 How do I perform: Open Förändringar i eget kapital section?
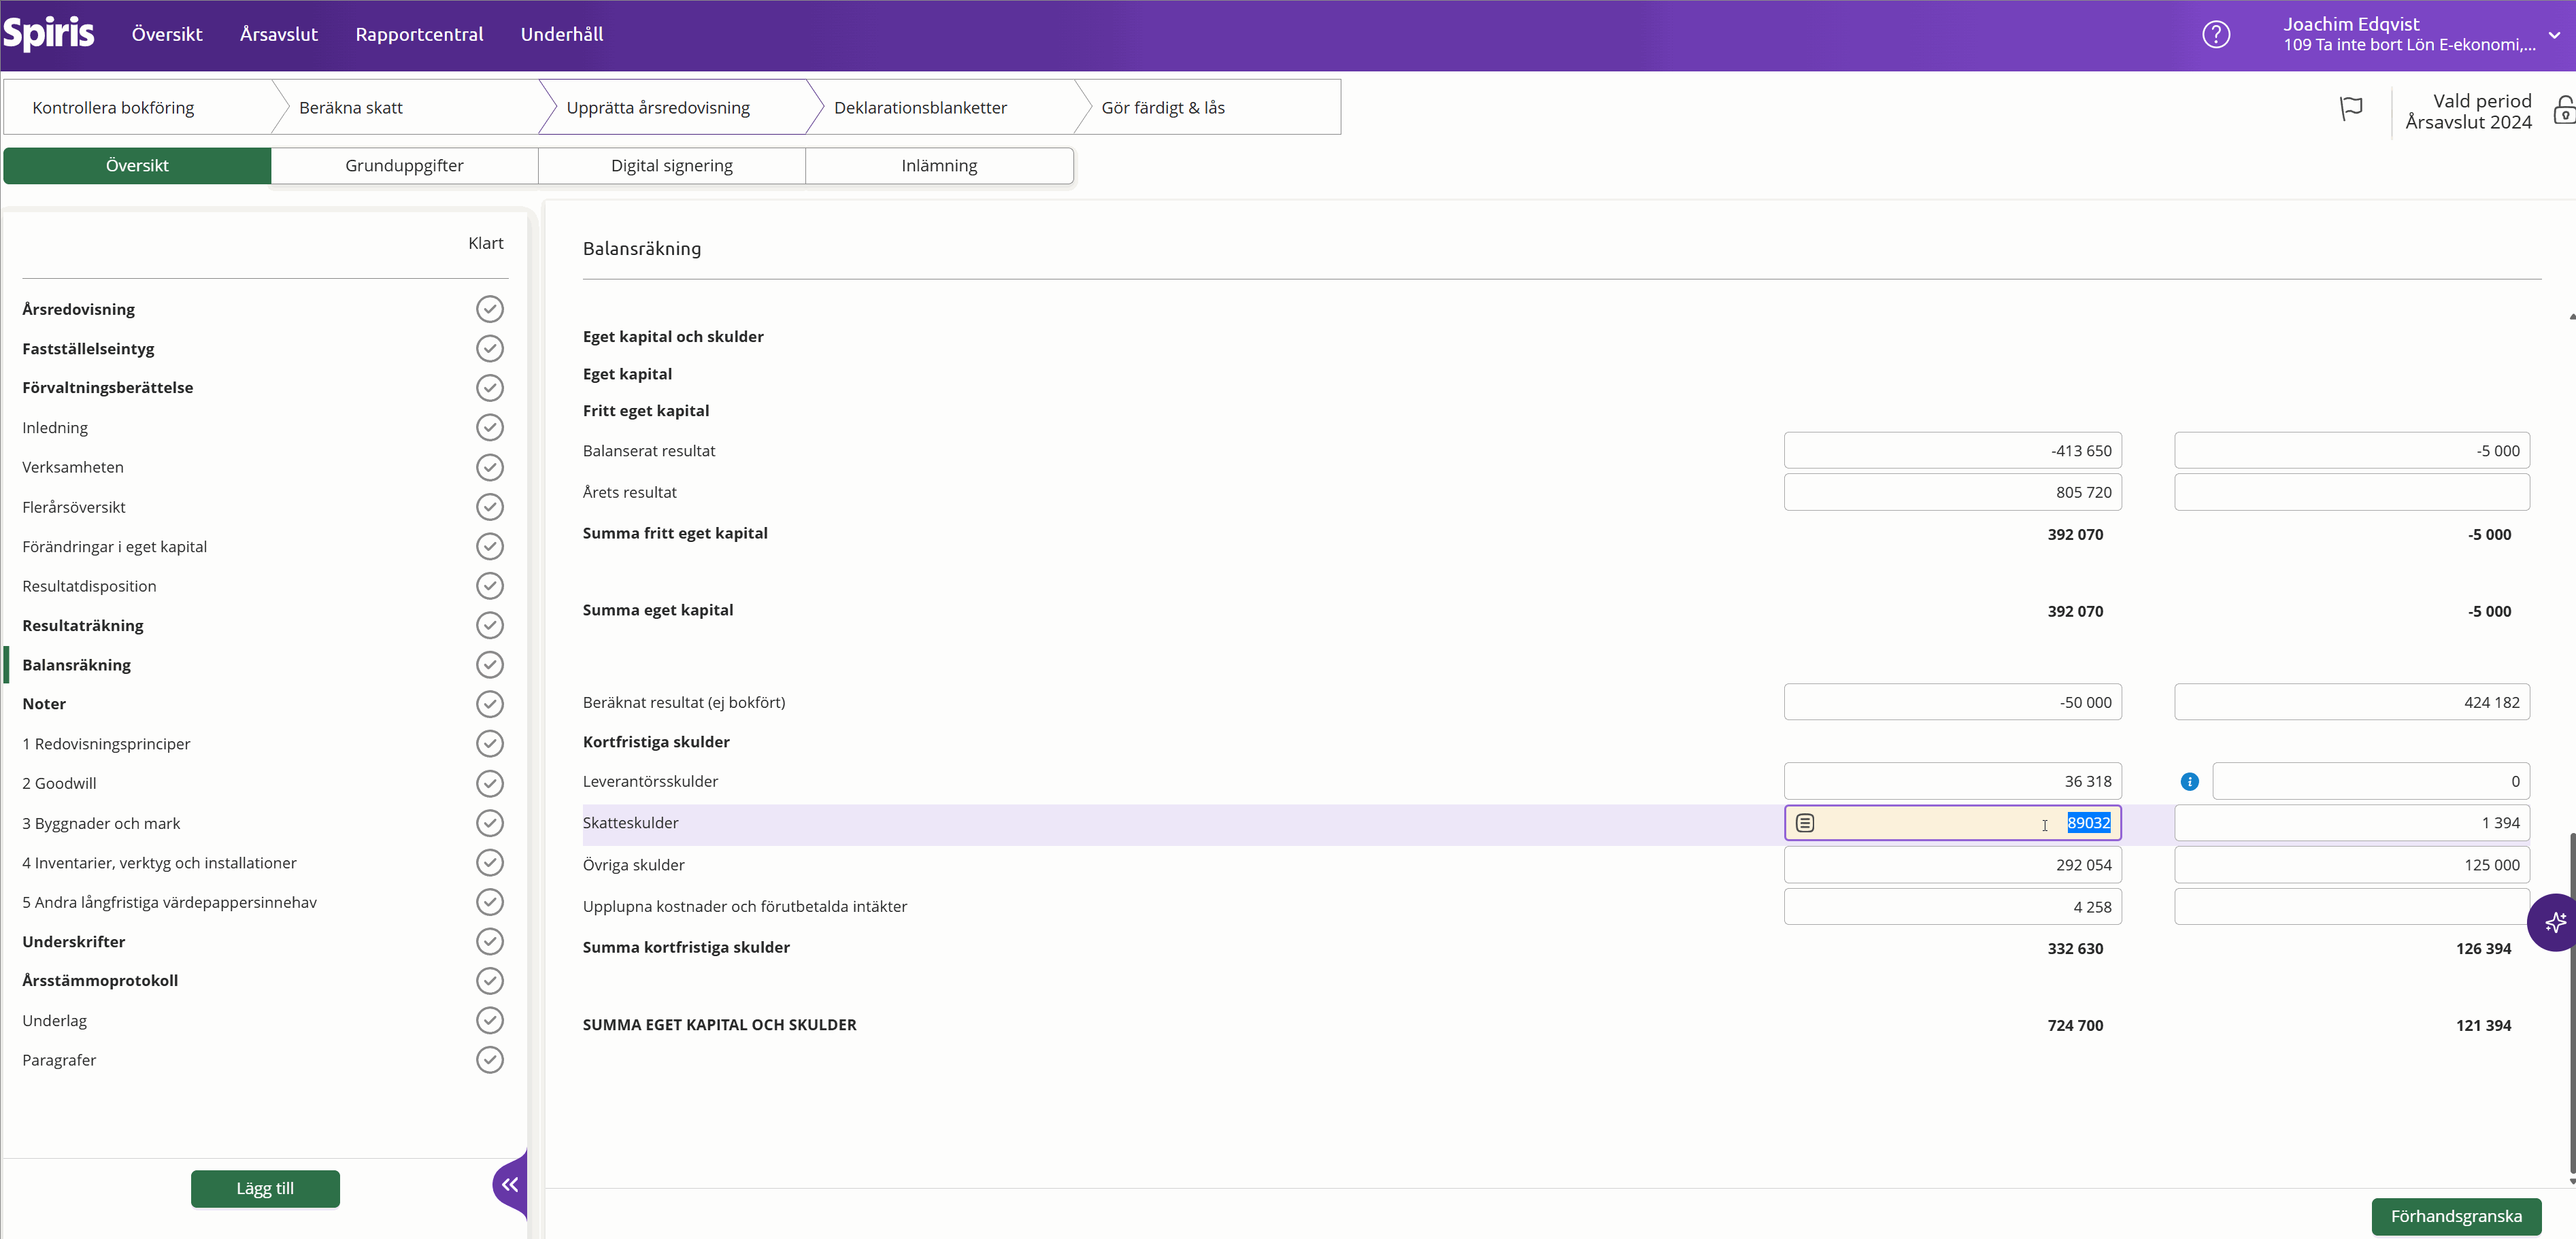pos(115,547)
